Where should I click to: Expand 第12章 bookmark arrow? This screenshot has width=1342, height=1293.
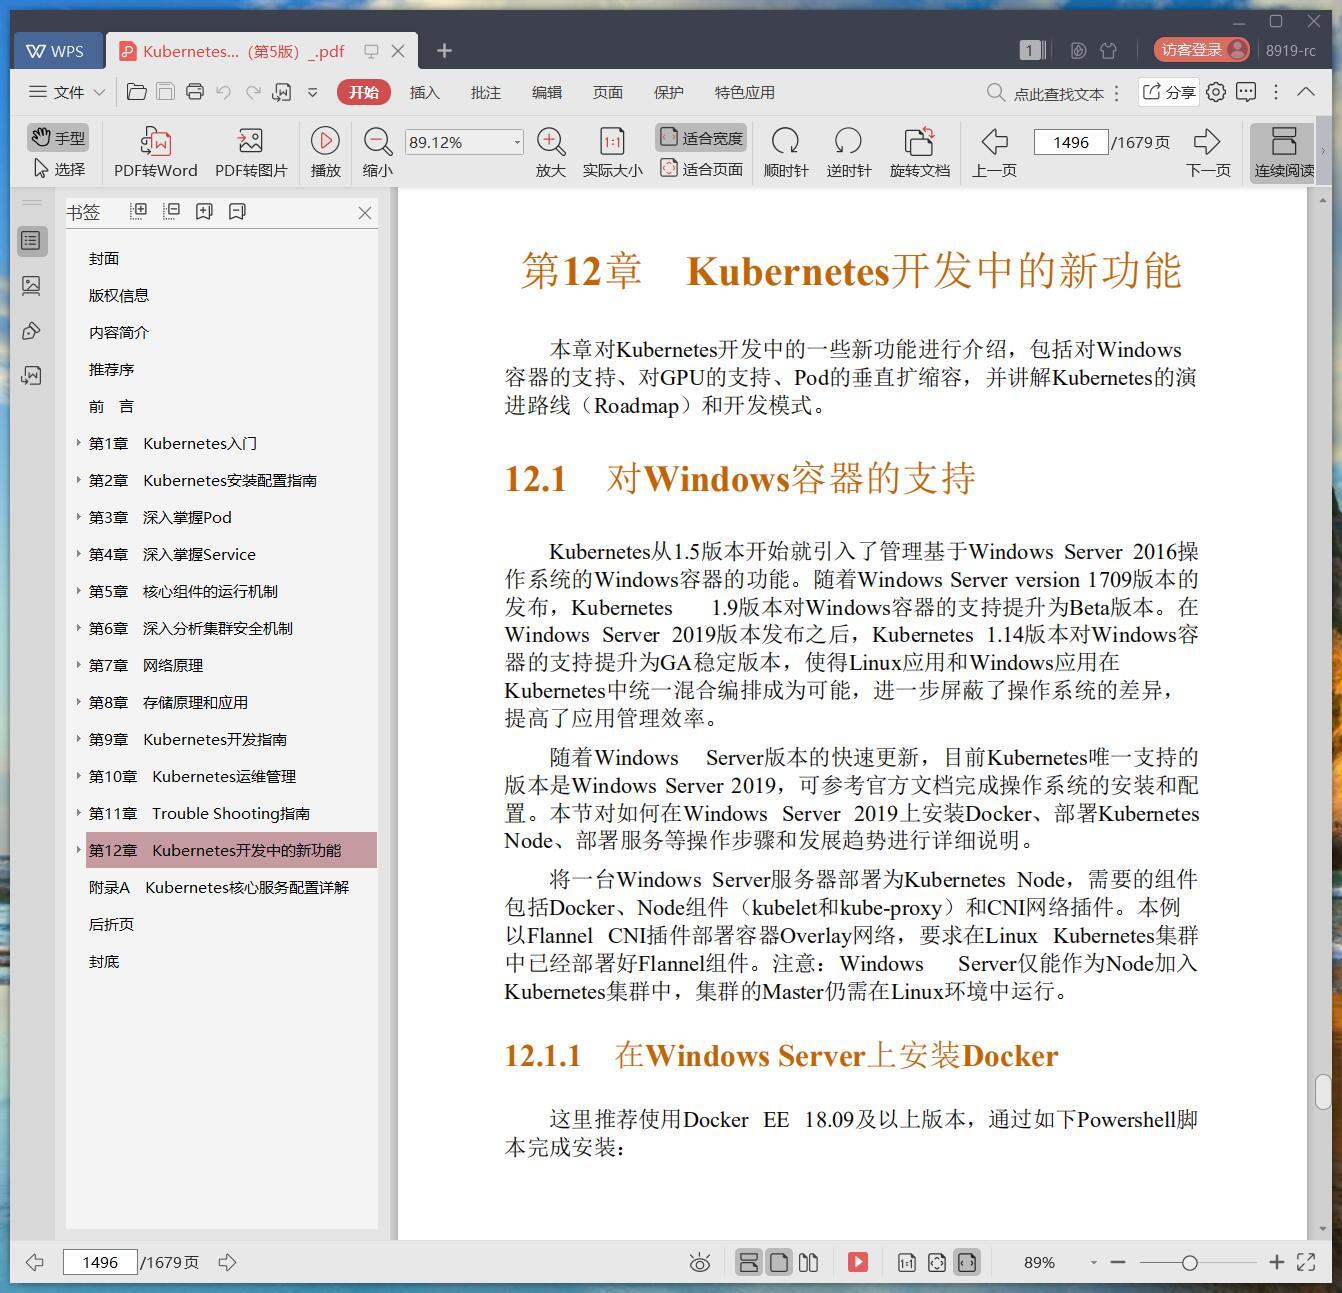click(79, 850)
